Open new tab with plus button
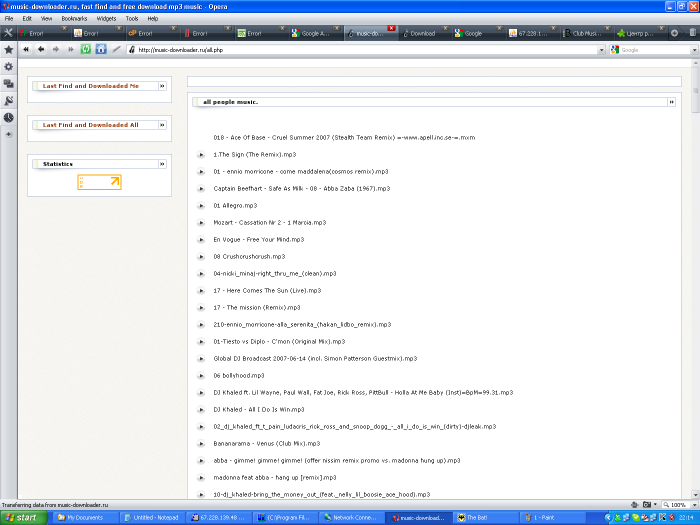 674,33
